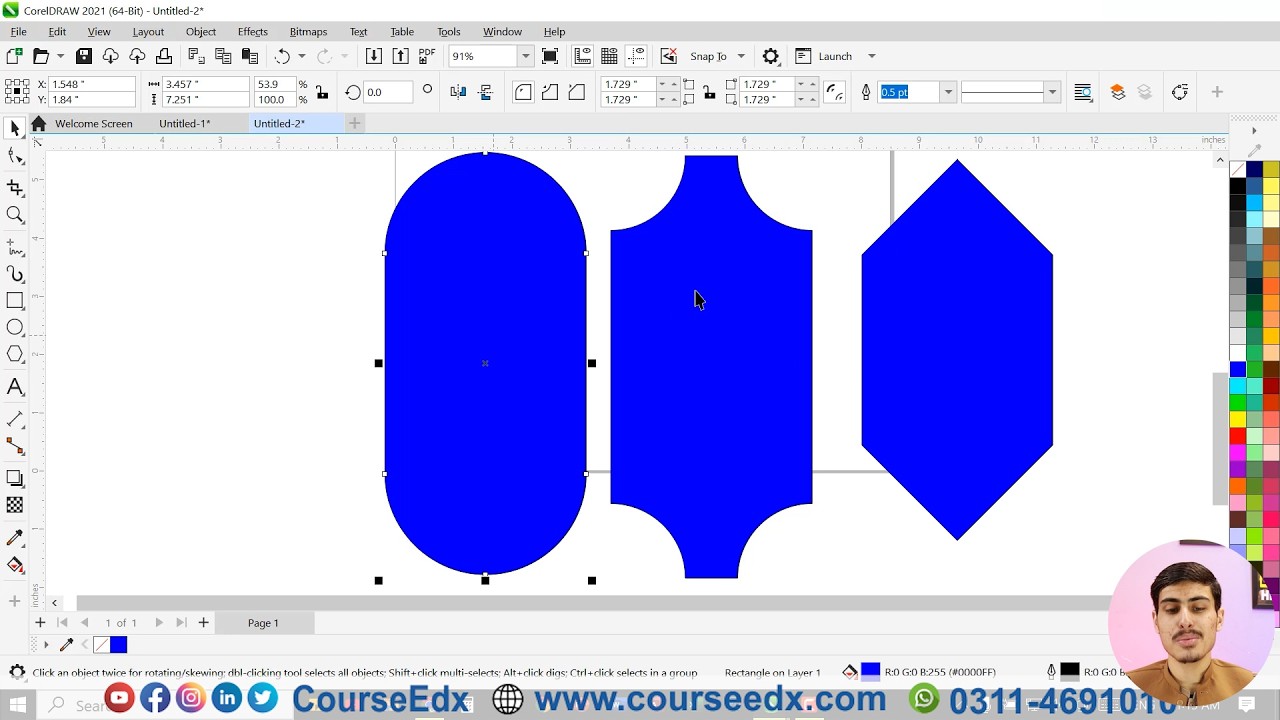
Task: Open the File menu
Action: coord(18,31)
